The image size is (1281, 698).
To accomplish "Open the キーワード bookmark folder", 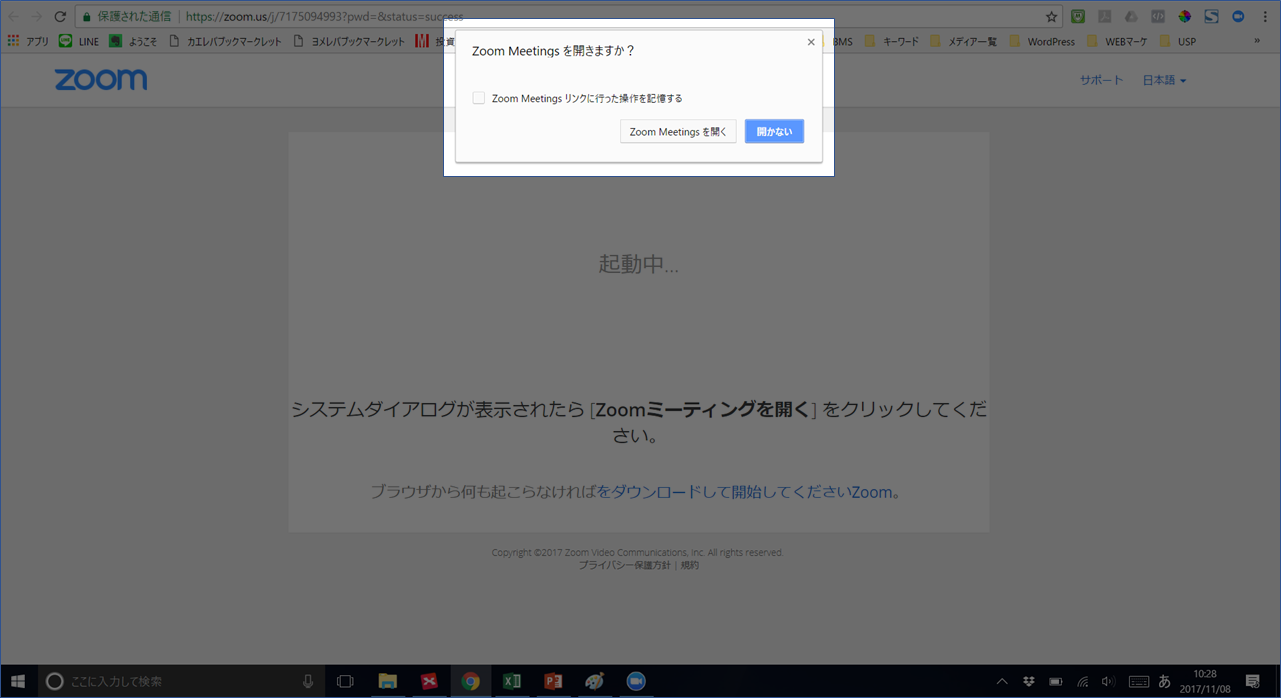I will [x=891, y=41].
